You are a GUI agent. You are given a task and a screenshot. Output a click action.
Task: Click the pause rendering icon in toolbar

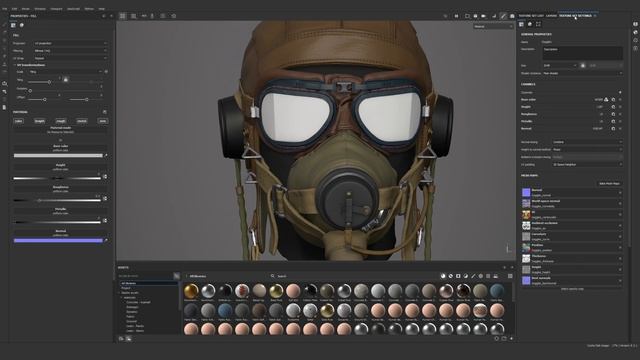click(456, 16)
